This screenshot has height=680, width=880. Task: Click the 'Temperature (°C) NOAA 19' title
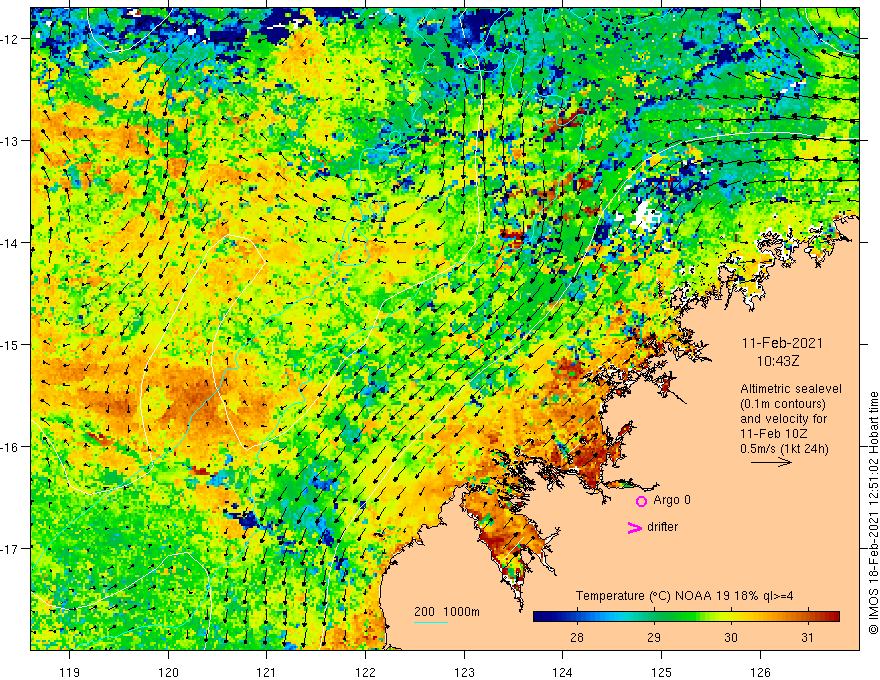[x=653, y=596]
